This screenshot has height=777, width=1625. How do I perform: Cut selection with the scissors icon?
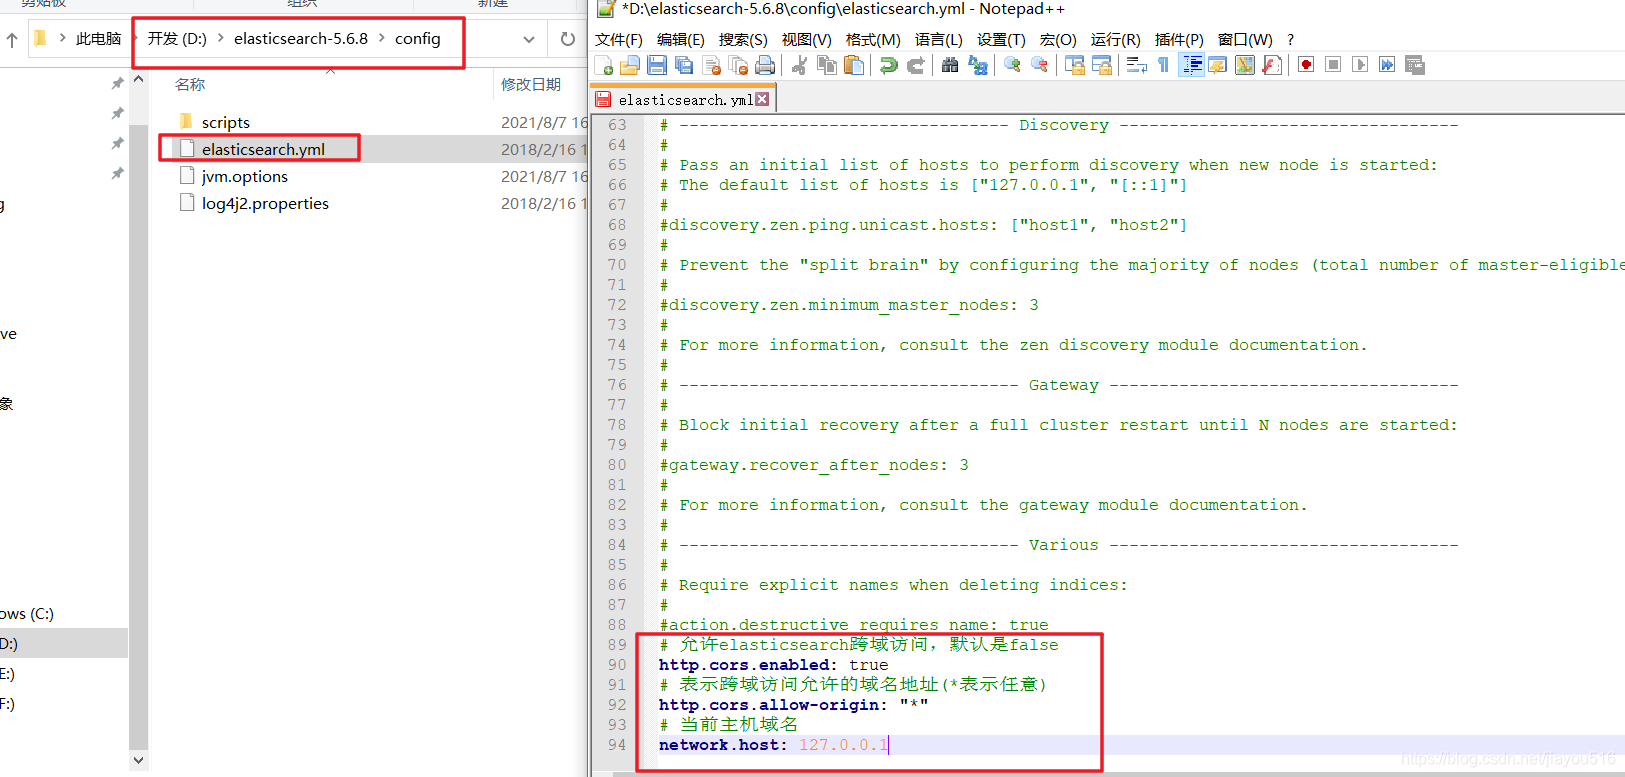799,65
